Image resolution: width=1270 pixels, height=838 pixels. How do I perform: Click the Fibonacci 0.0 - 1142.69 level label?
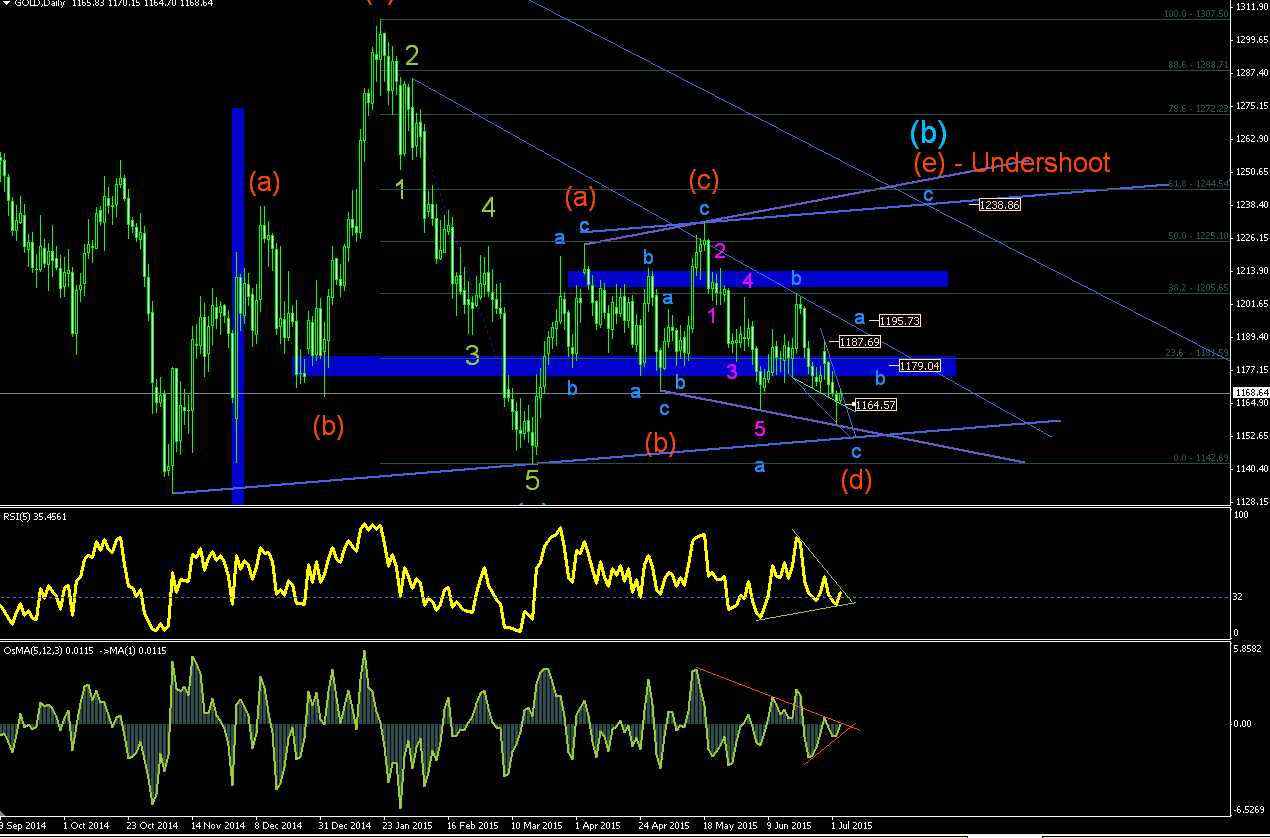point(1199,457)
